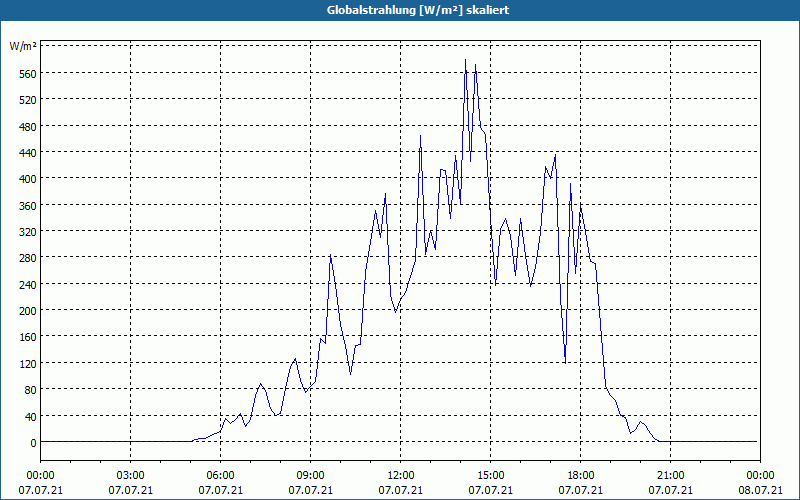Viewport: 800px width, 500px height.
Task: Click the "07.07.21" date under 03:00
Action: click(x=130, y=490)
